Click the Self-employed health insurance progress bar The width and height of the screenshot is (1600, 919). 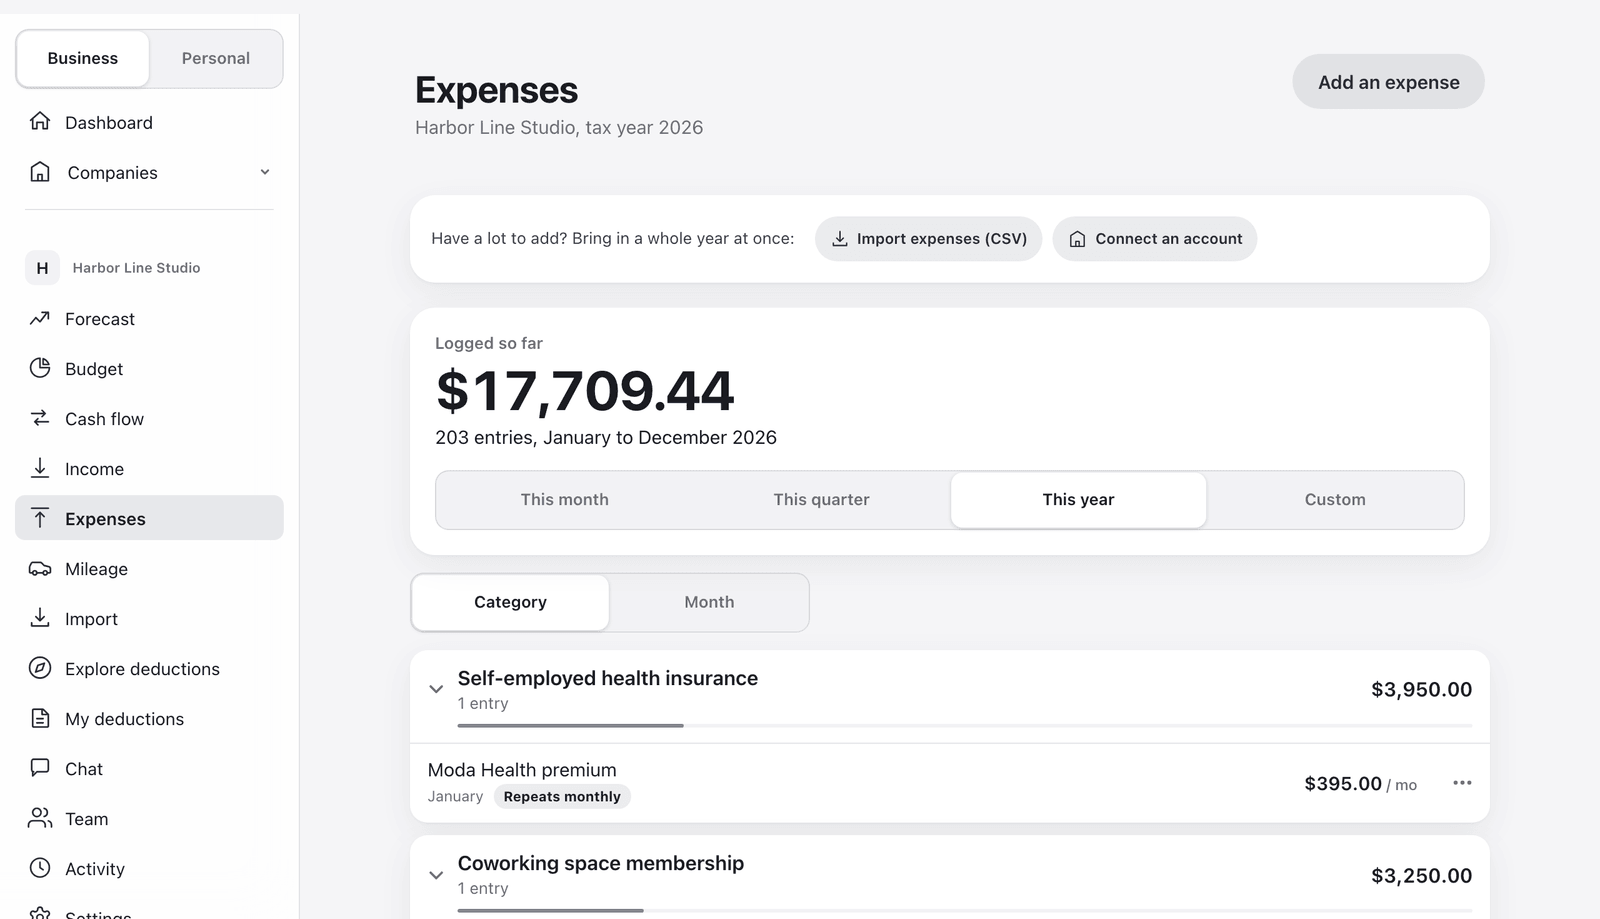point(965,725)
